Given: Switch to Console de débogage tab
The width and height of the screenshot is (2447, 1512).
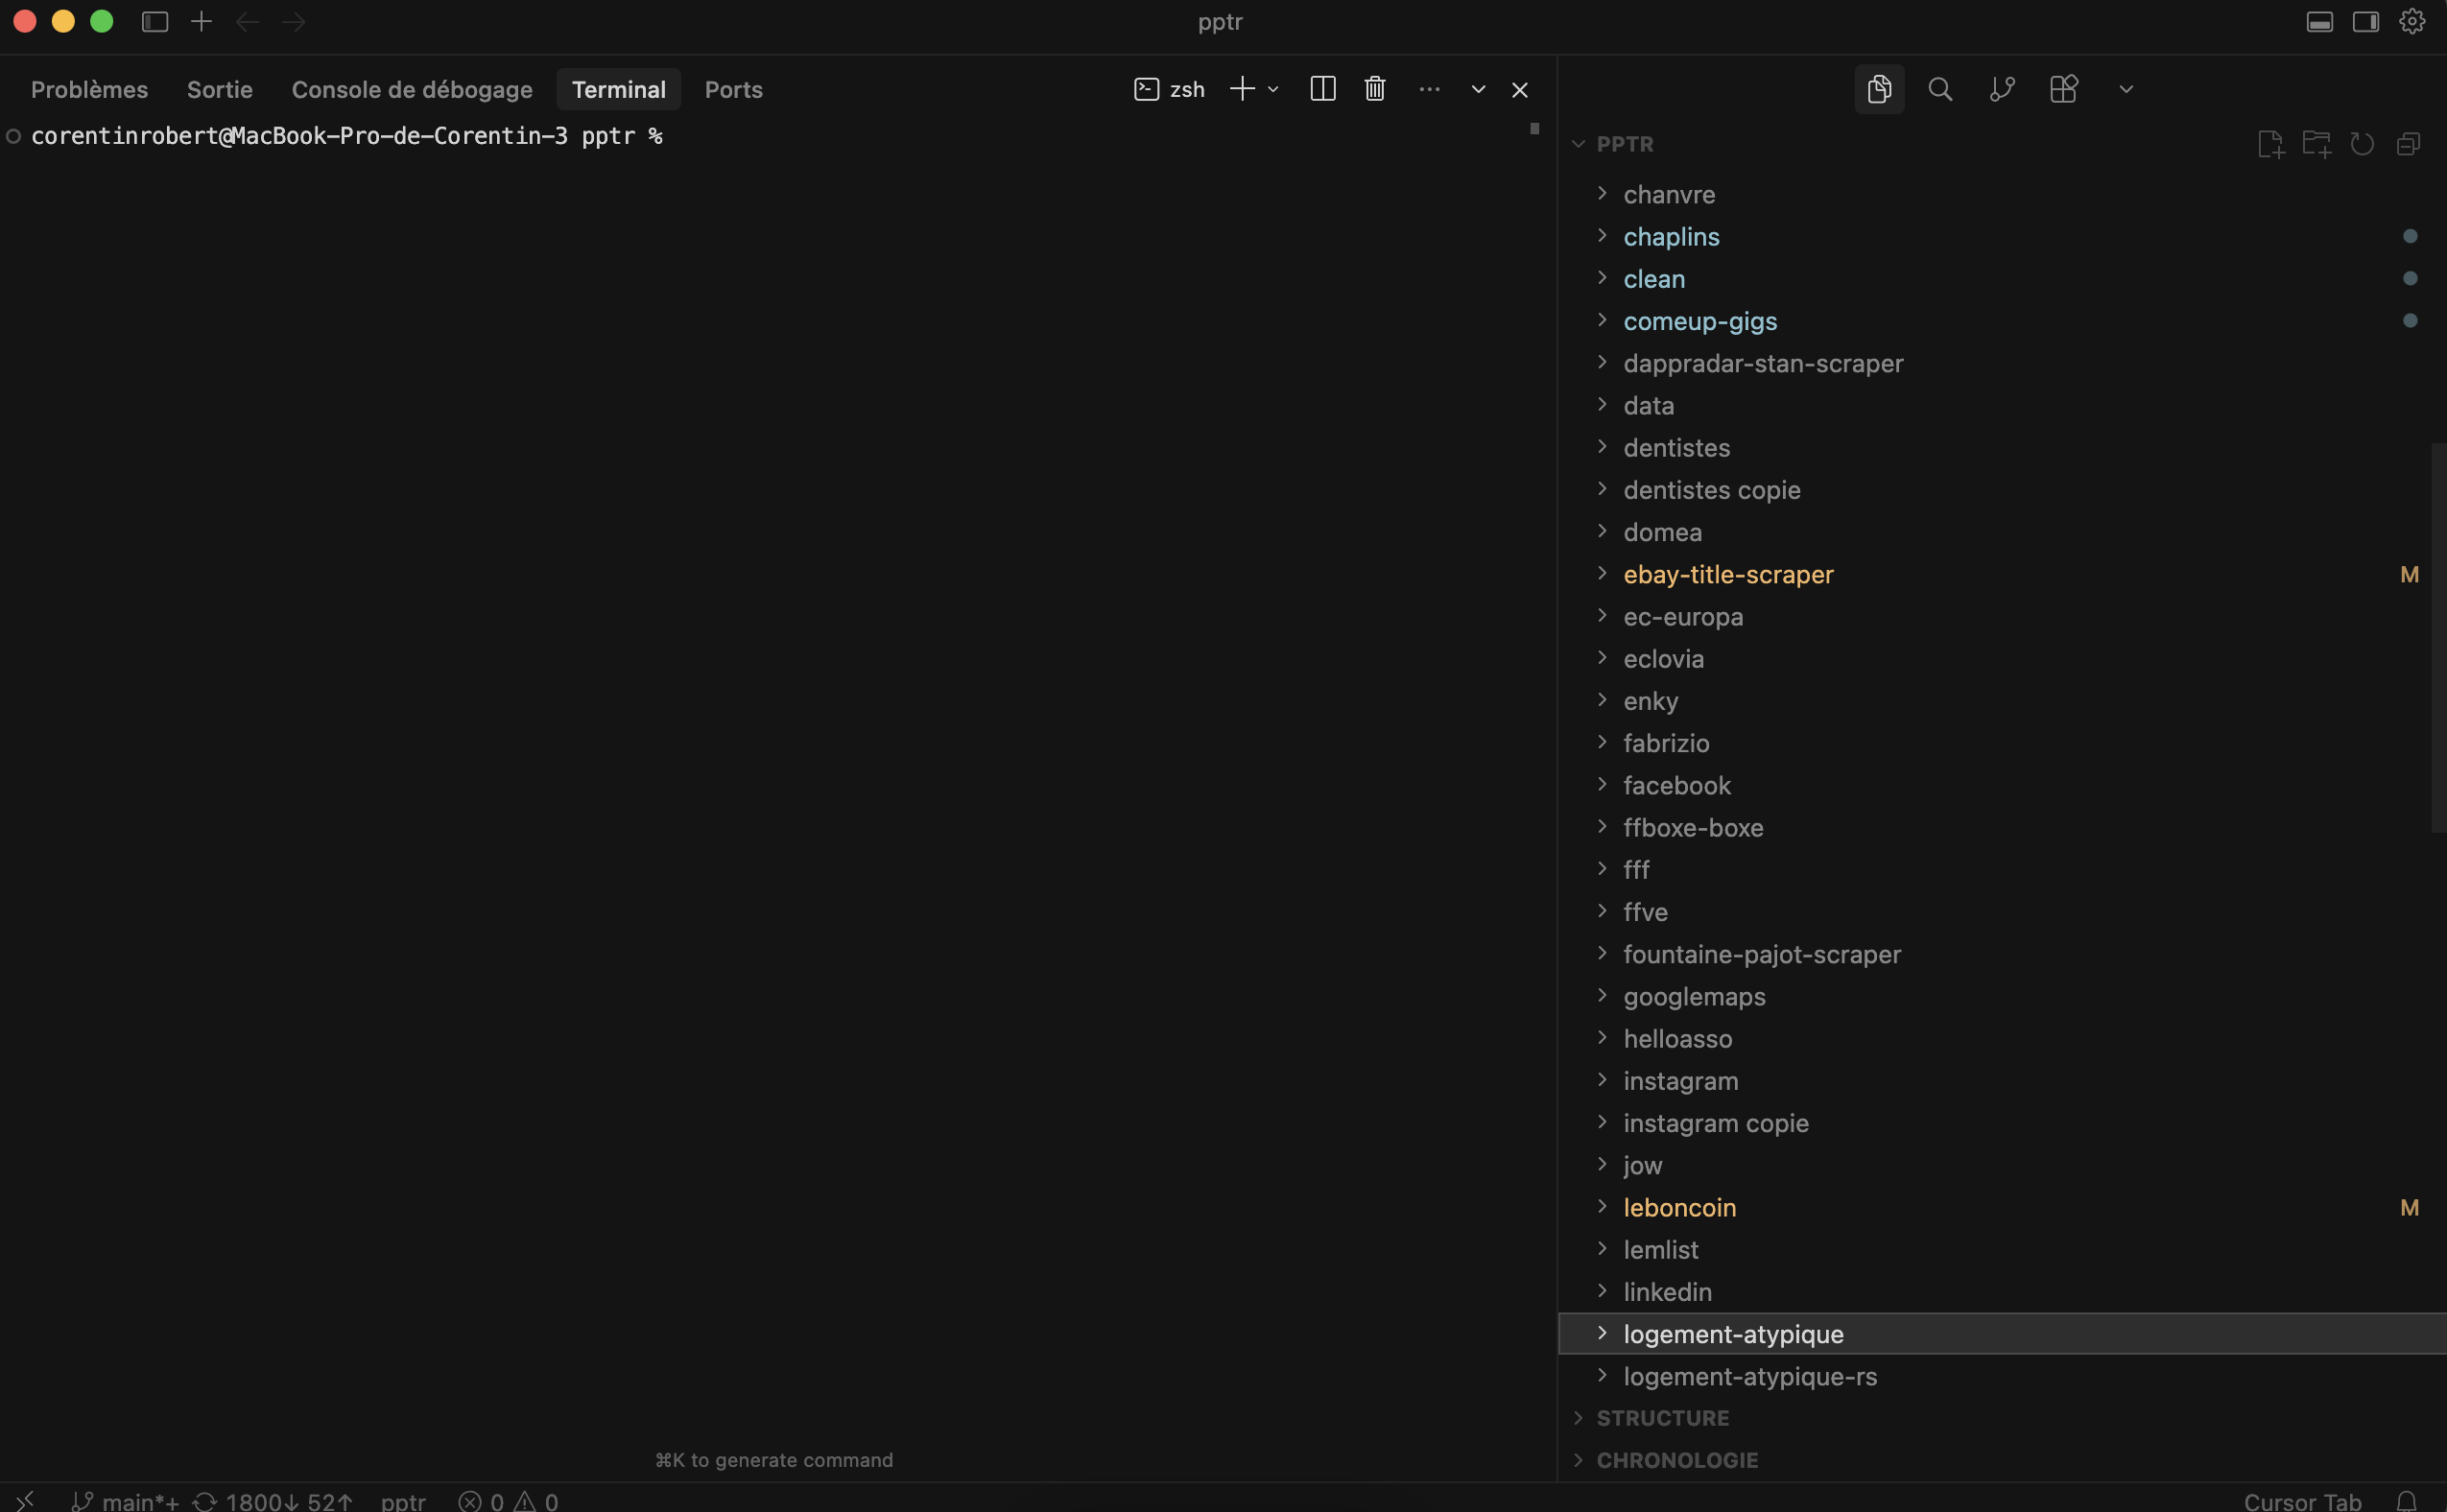Looking at the screenshot, I should [412, 89].
